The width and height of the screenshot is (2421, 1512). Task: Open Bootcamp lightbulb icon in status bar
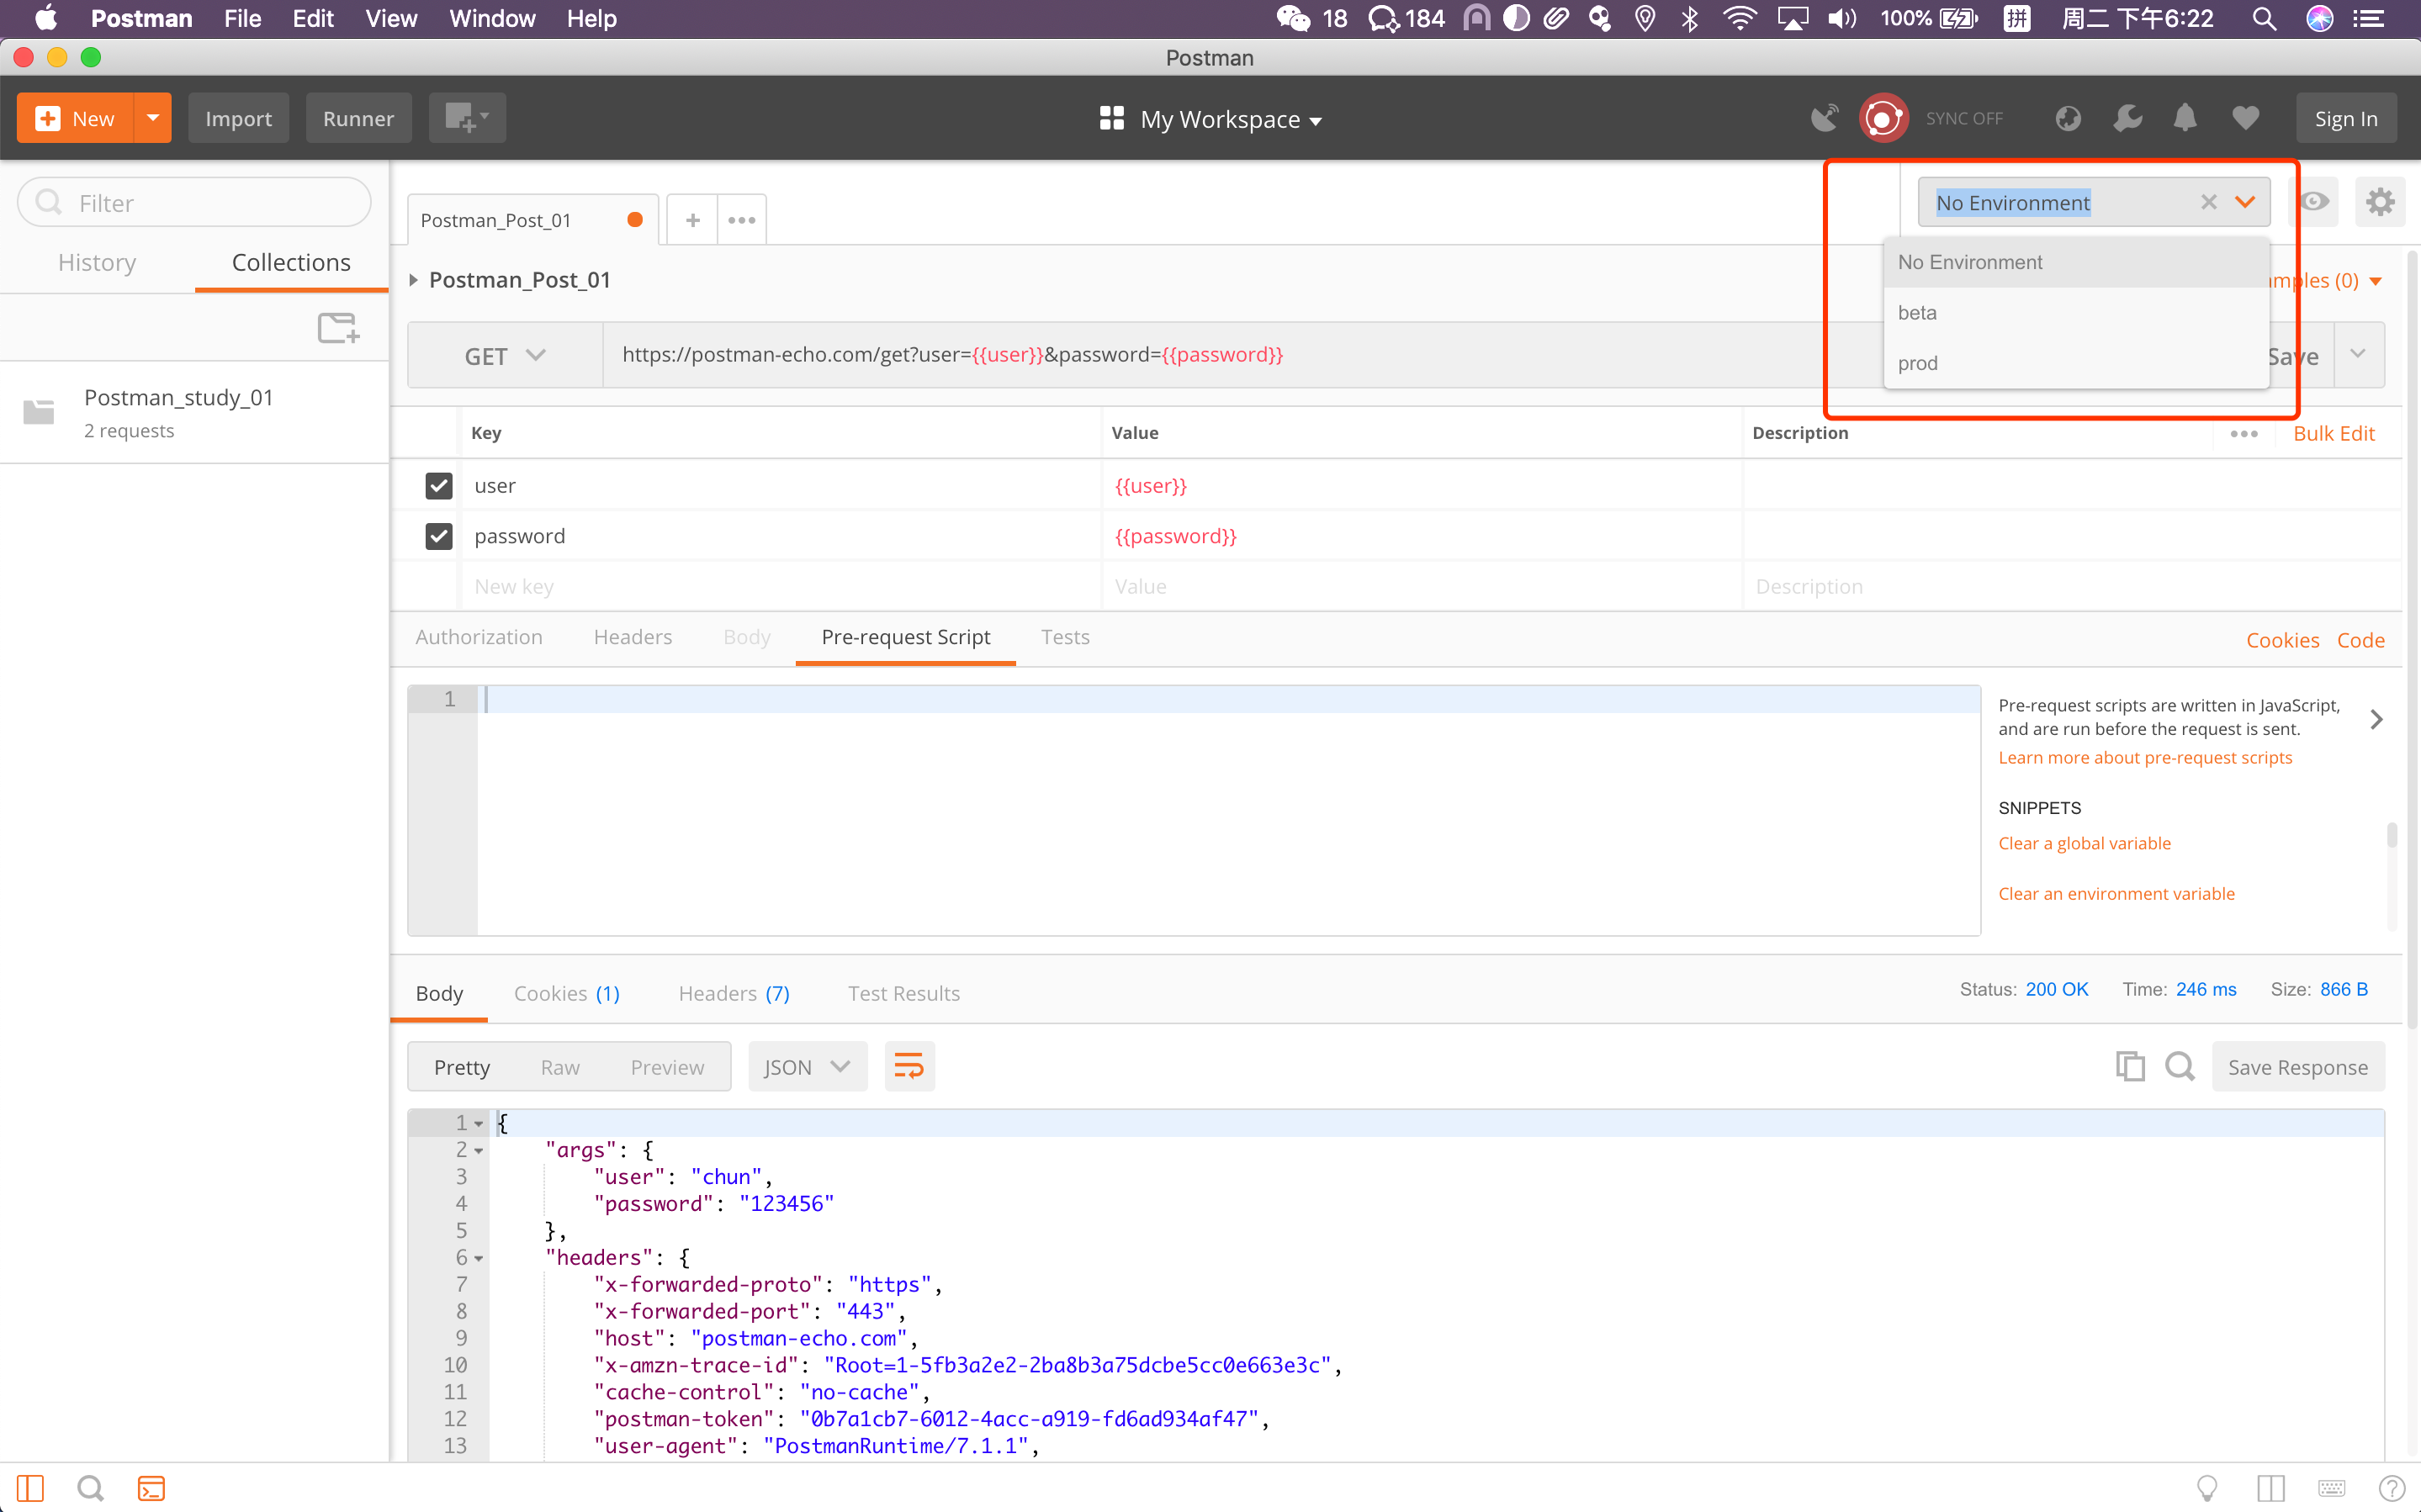coord(2207,1488)
